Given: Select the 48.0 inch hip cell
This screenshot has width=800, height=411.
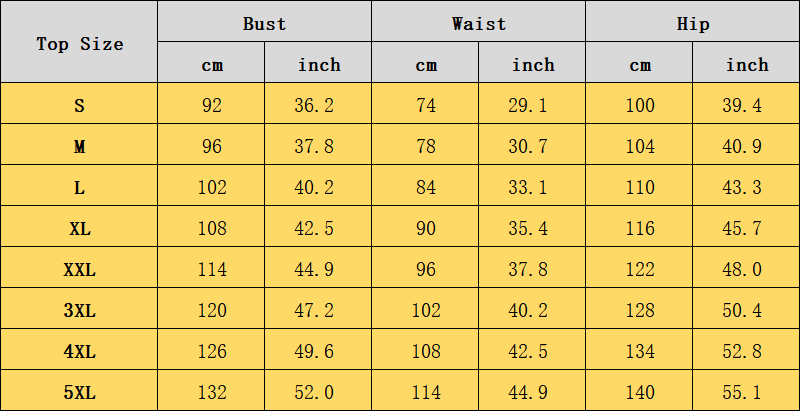Looking at the screenshot, I should click(746, 268).
